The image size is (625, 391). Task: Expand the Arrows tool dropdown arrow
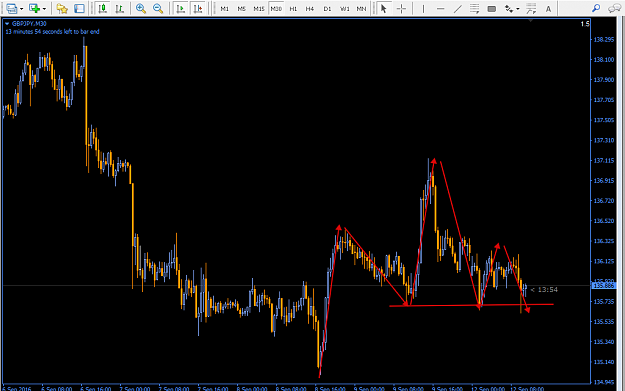click(x=518, y=9)
